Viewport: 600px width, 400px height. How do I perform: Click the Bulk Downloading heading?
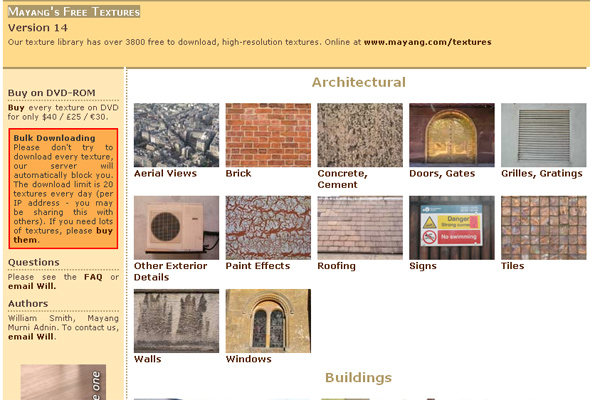54,138
